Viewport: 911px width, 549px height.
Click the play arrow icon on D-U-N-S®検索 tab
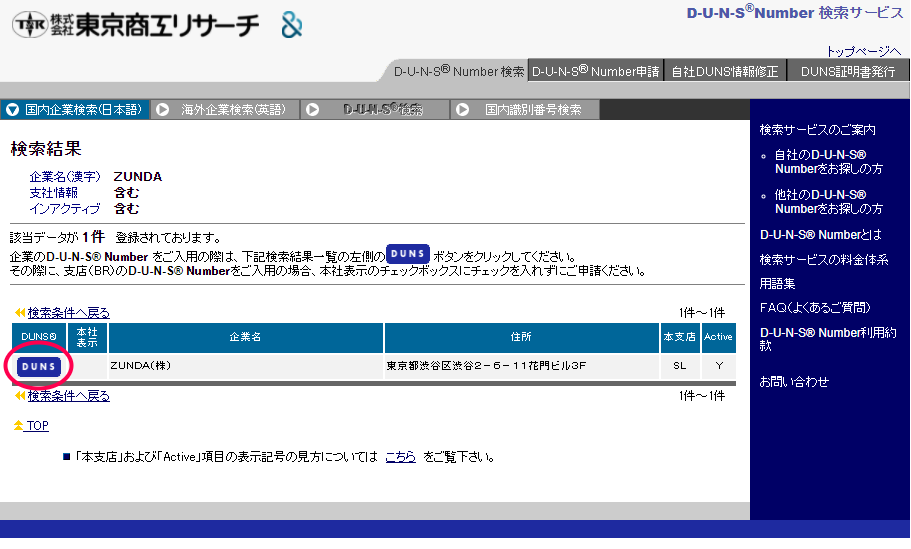click(x=312, y=109)
